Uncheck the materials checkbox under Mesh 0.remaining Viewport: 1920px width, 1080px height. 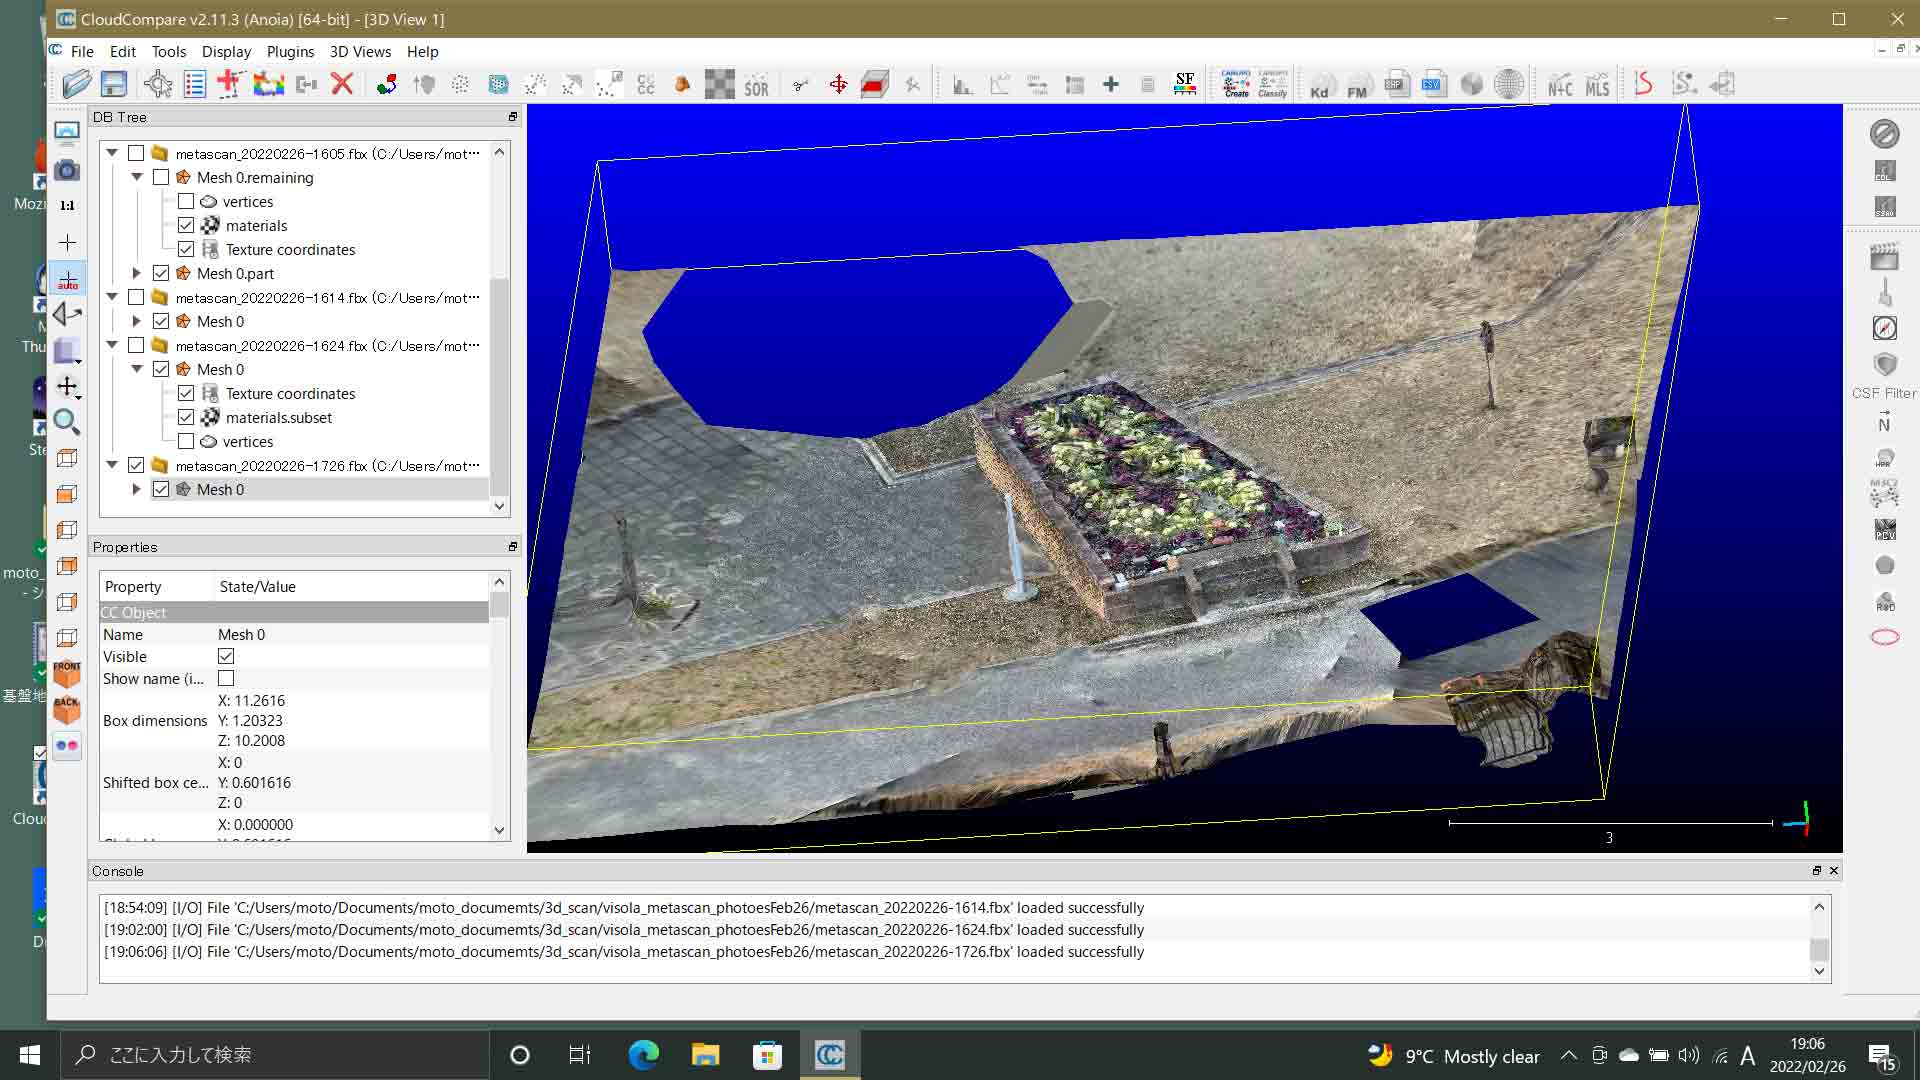pyautogui.click(x=186, y=225)
